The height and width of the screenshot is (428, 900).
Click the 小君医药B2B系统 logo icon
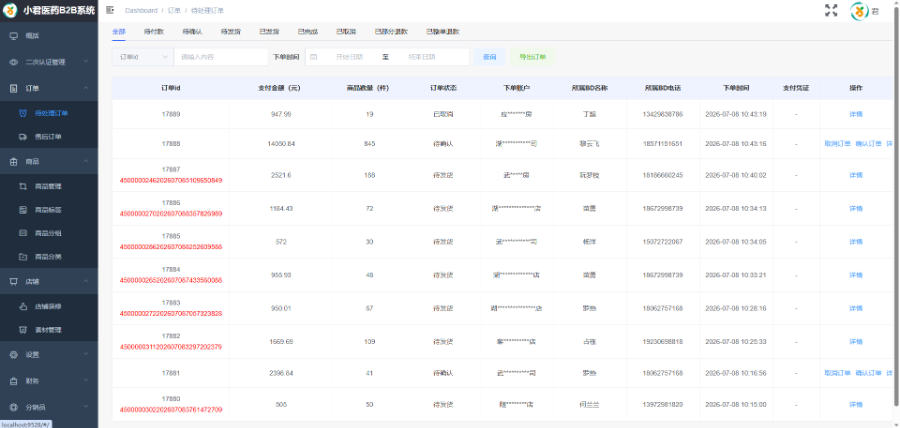point(10,11)
